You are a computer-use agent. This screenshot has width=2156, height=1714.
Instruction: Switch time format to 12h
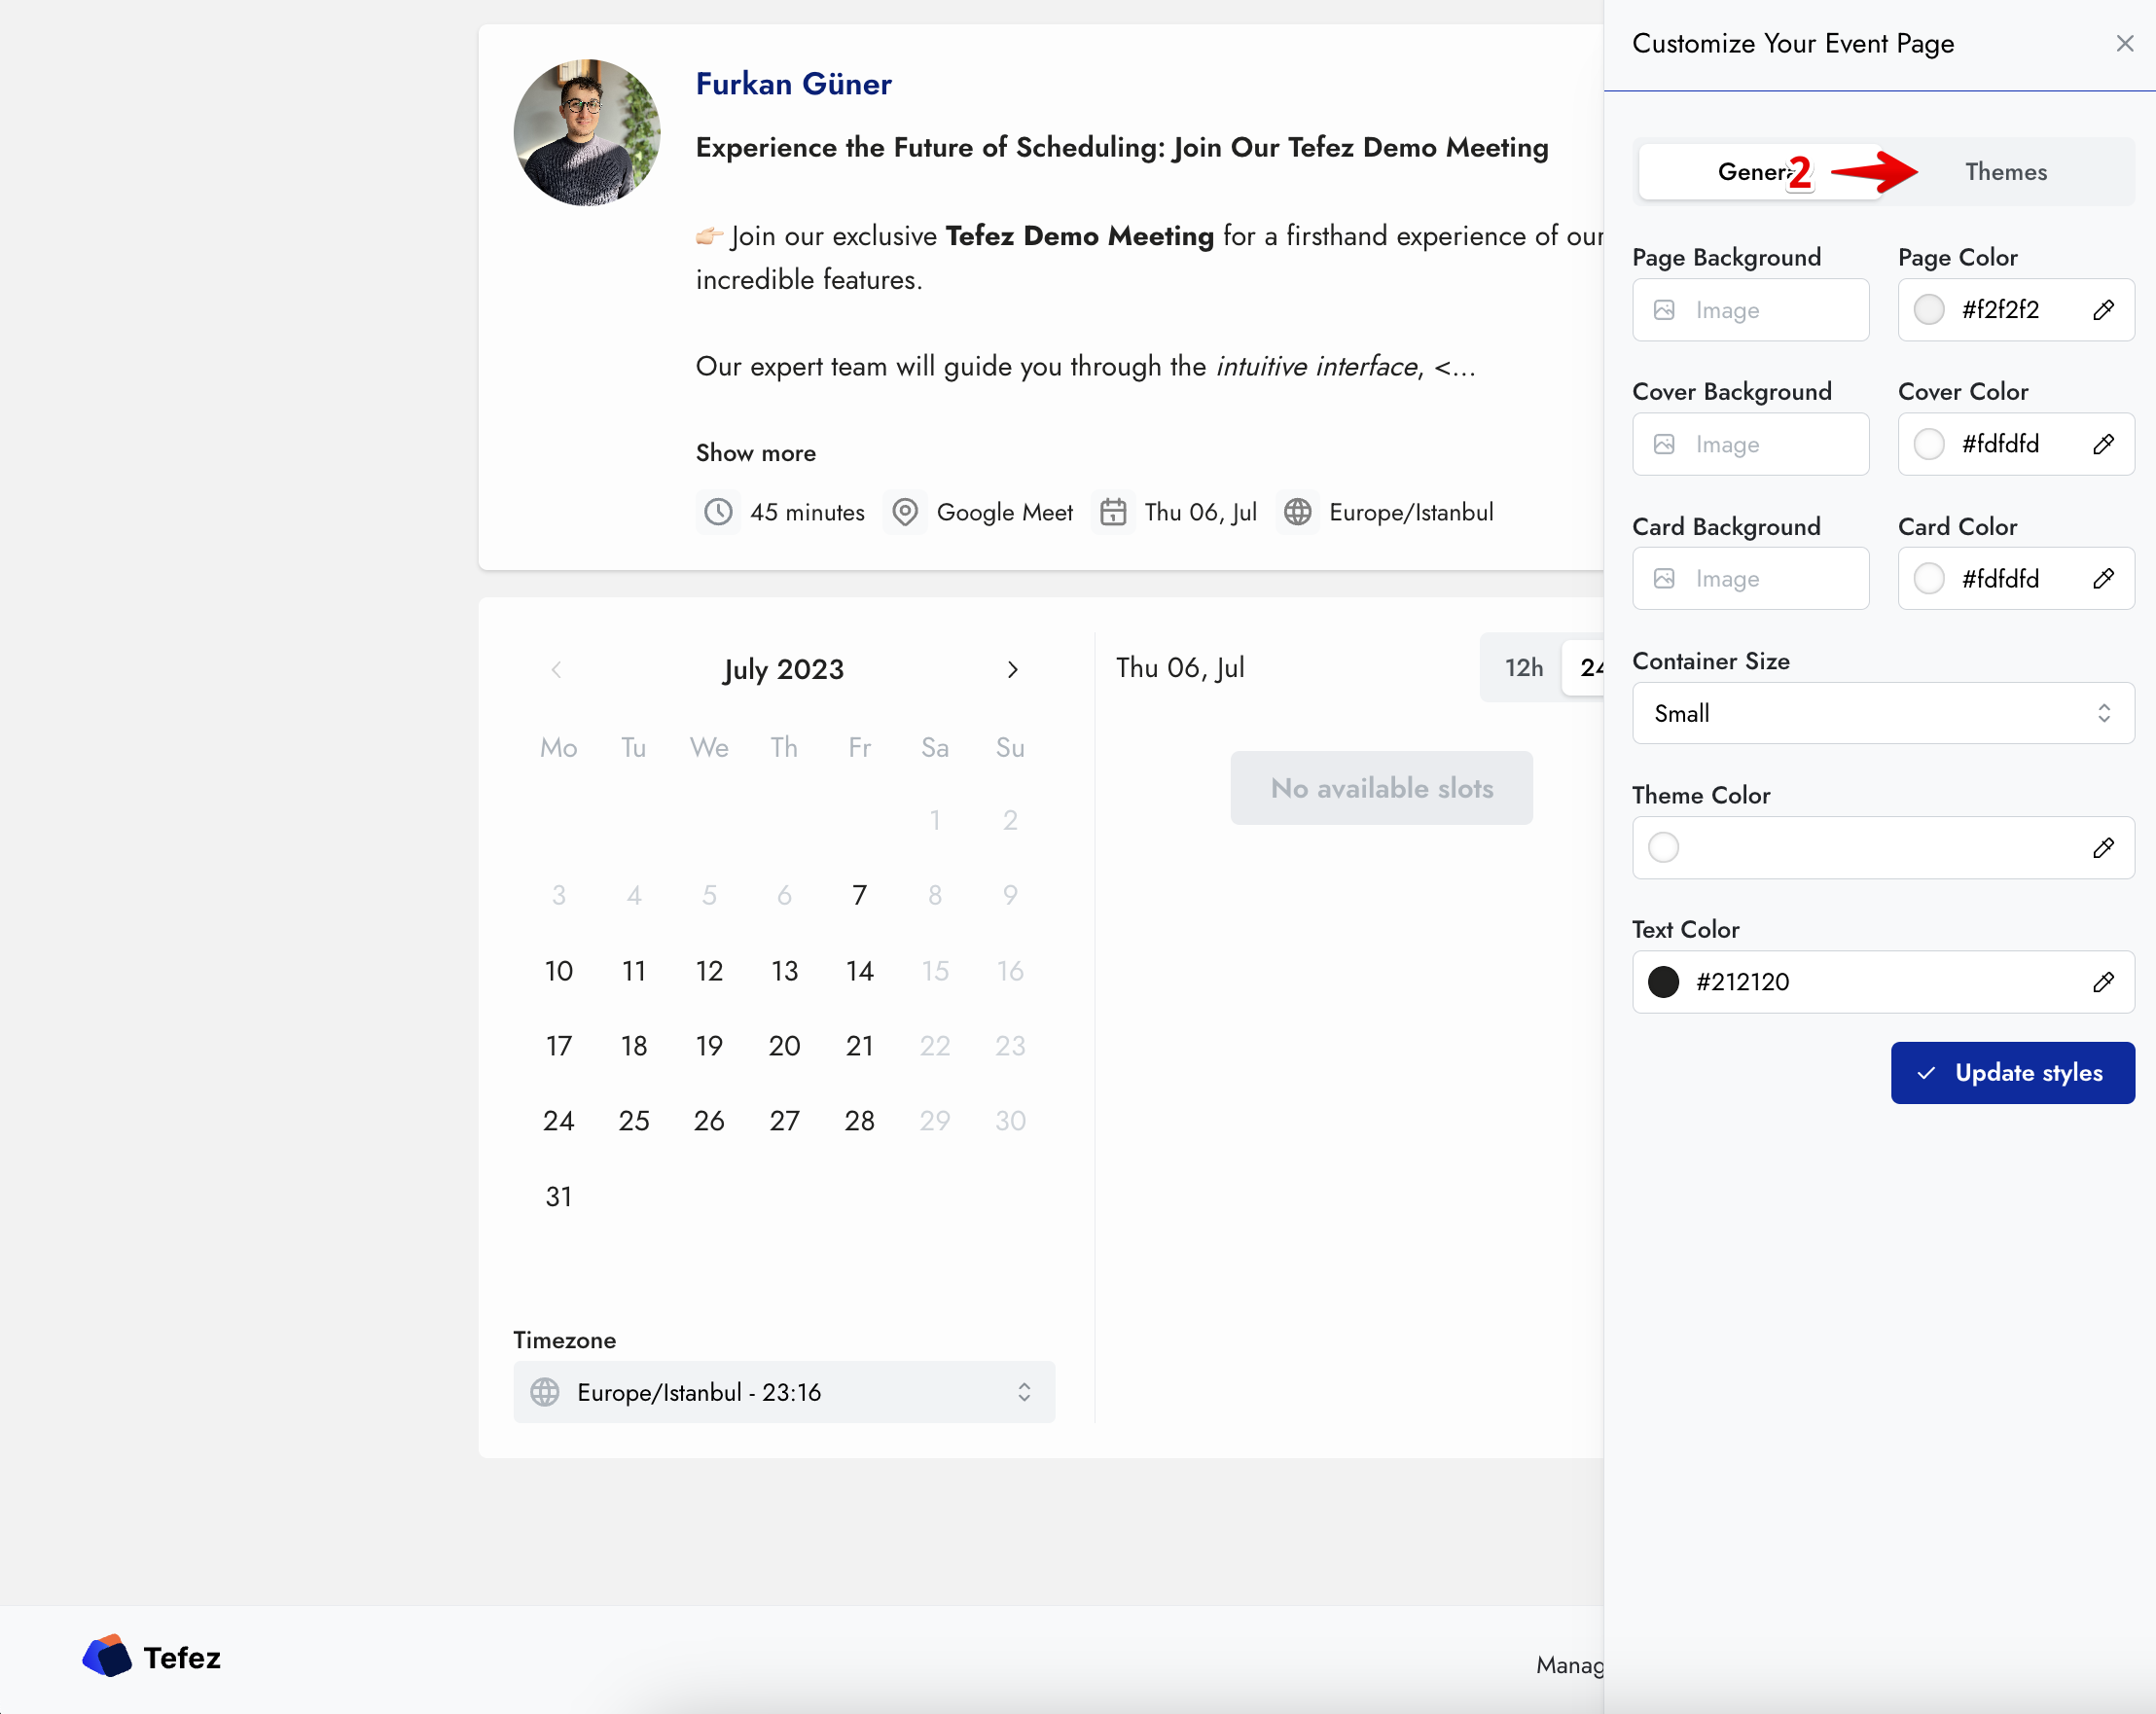point(1523,668)
